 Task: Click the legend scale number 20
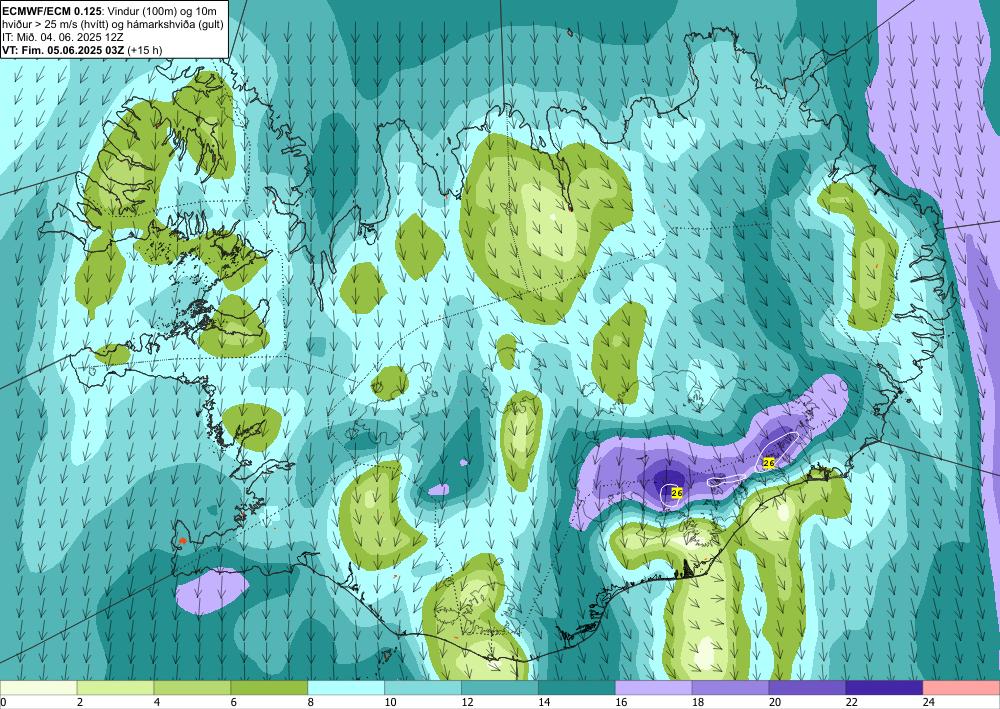pyautogui.click(x=775, y=702)
